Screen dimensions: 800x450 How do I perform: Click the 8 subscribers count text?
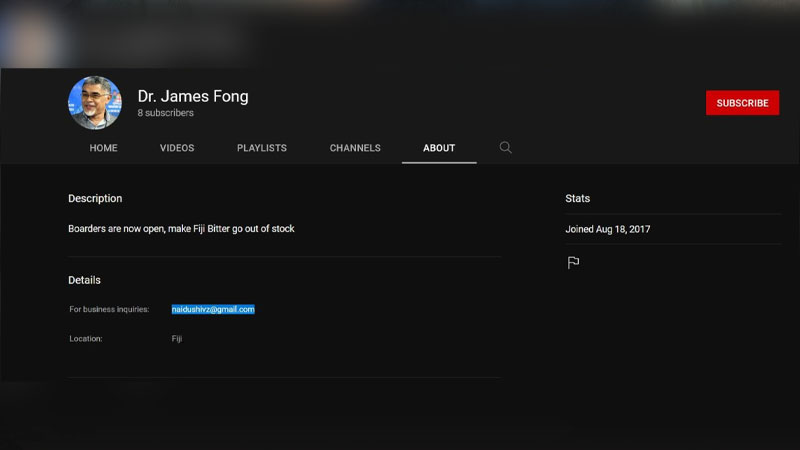coord(166,114)
